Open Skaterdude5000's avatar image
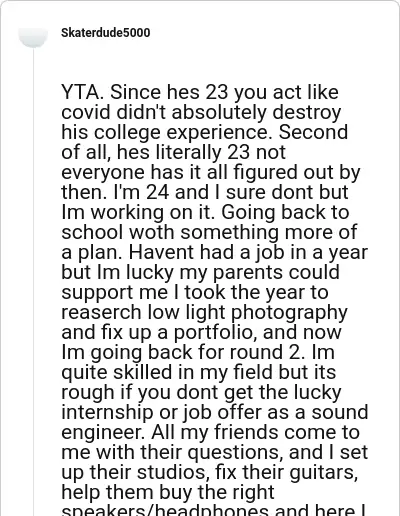Screen dimensions: 400x516 33,37
